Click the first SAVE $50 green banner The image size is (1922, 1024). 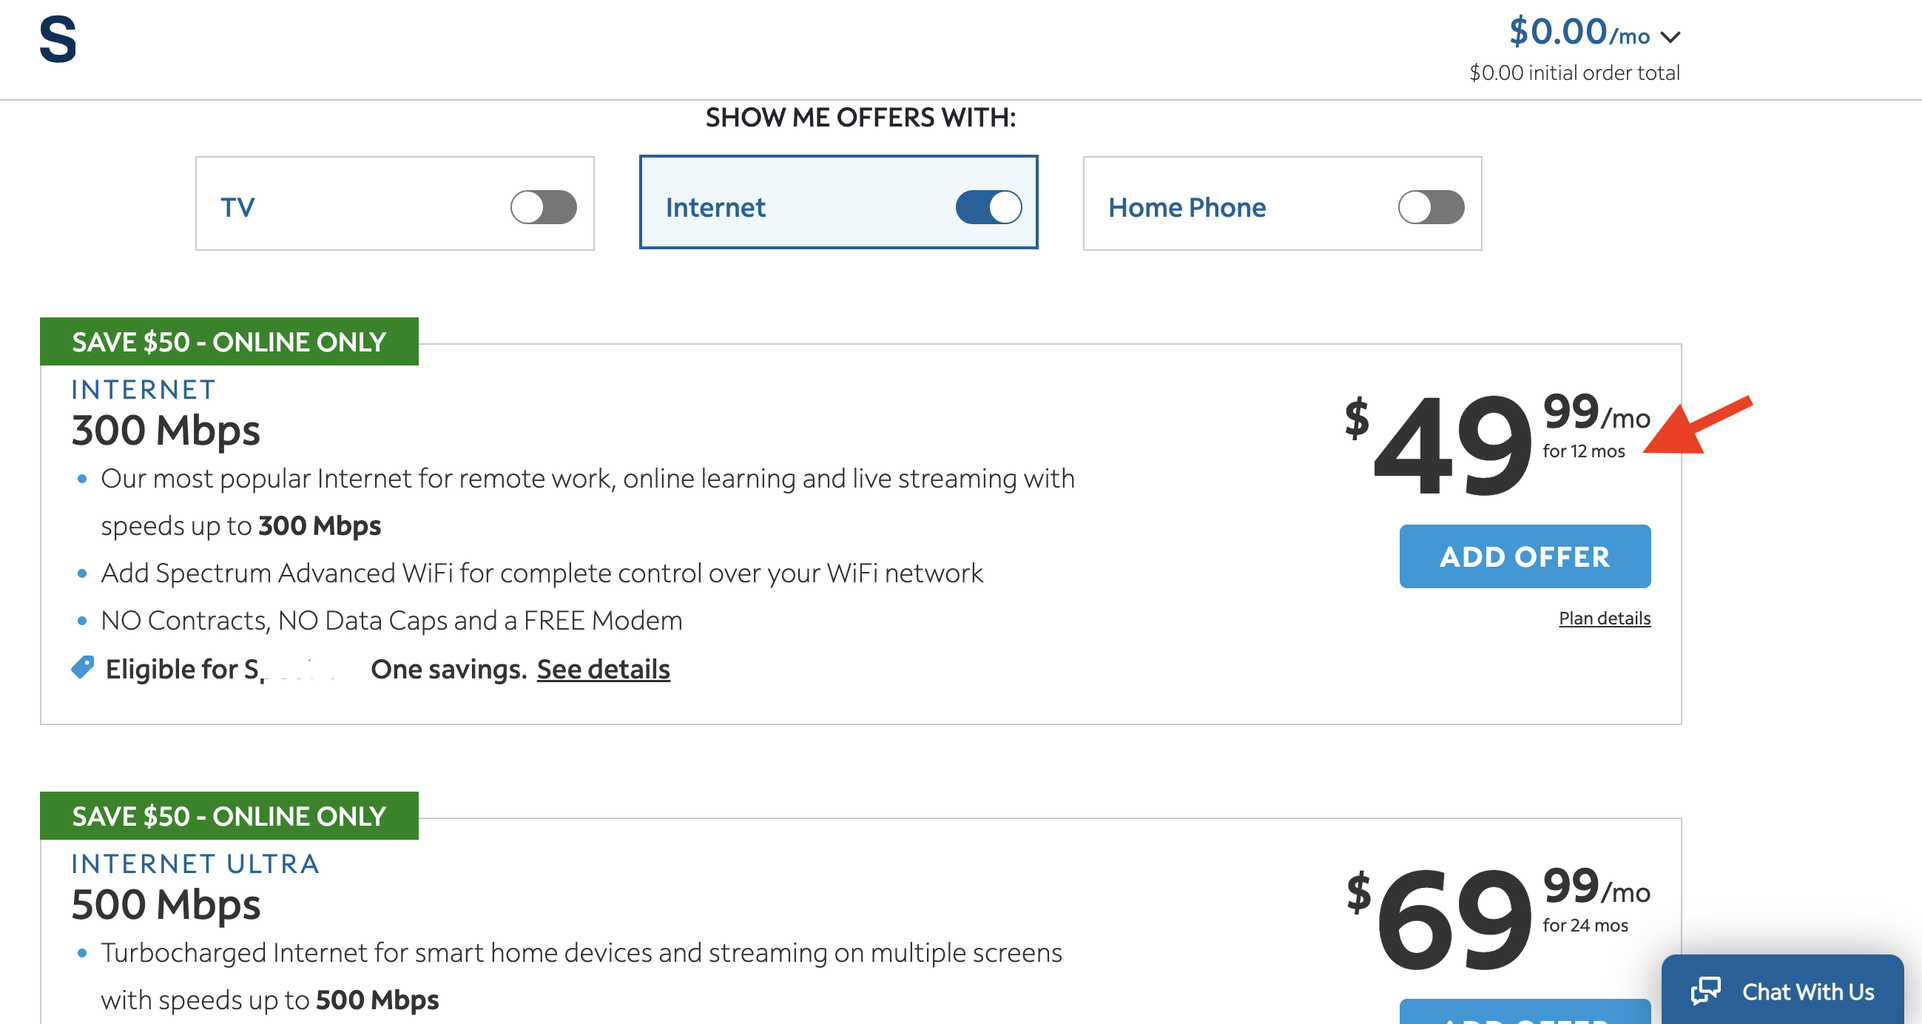coord(229,342)
